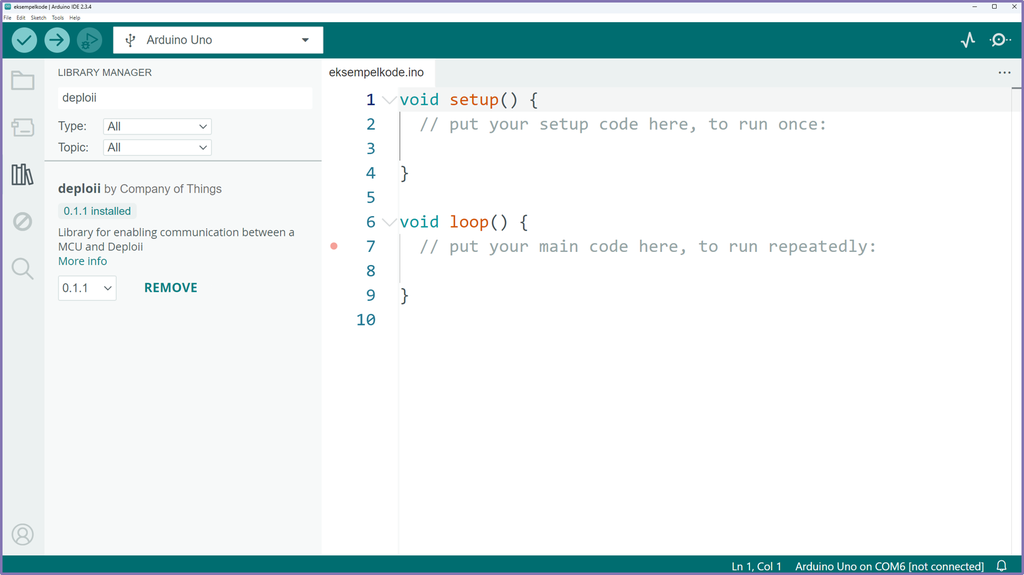Click the Arduino IDE title bar icon
This screenshot has height=575, width=1024.
click(x=8, y=7)
